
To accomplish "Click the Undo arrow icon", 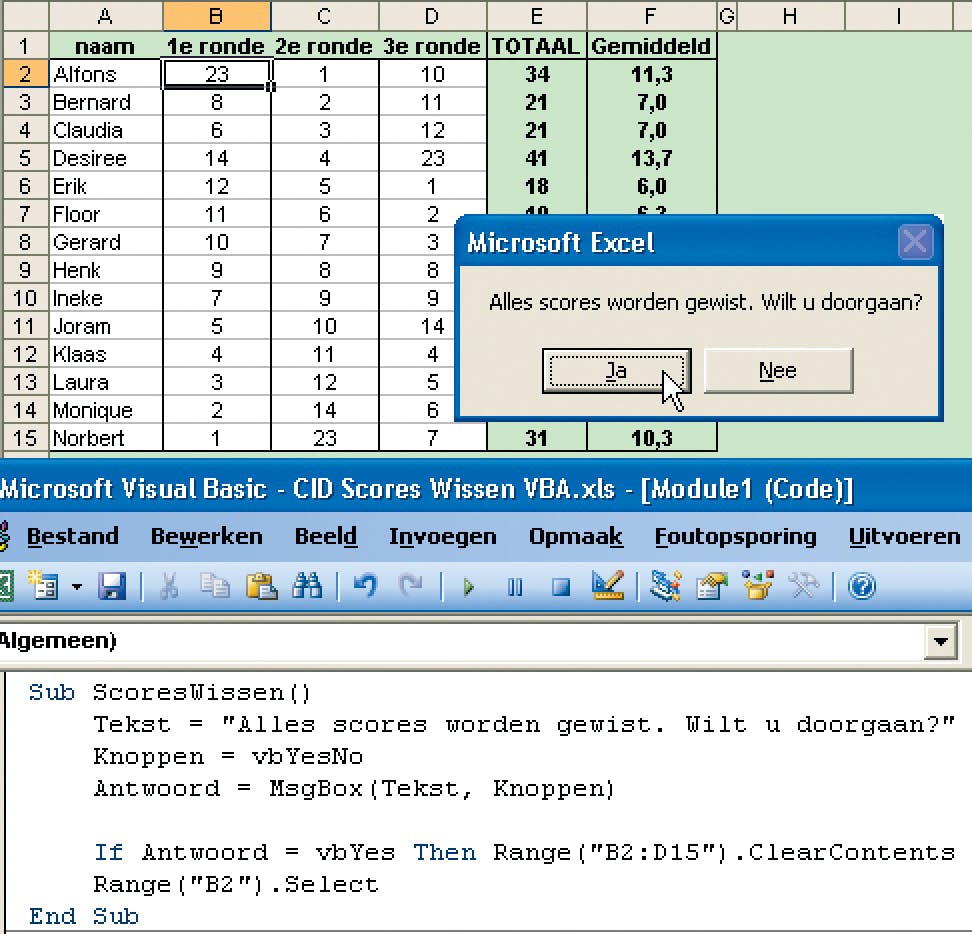I will [x=365, y=586].
